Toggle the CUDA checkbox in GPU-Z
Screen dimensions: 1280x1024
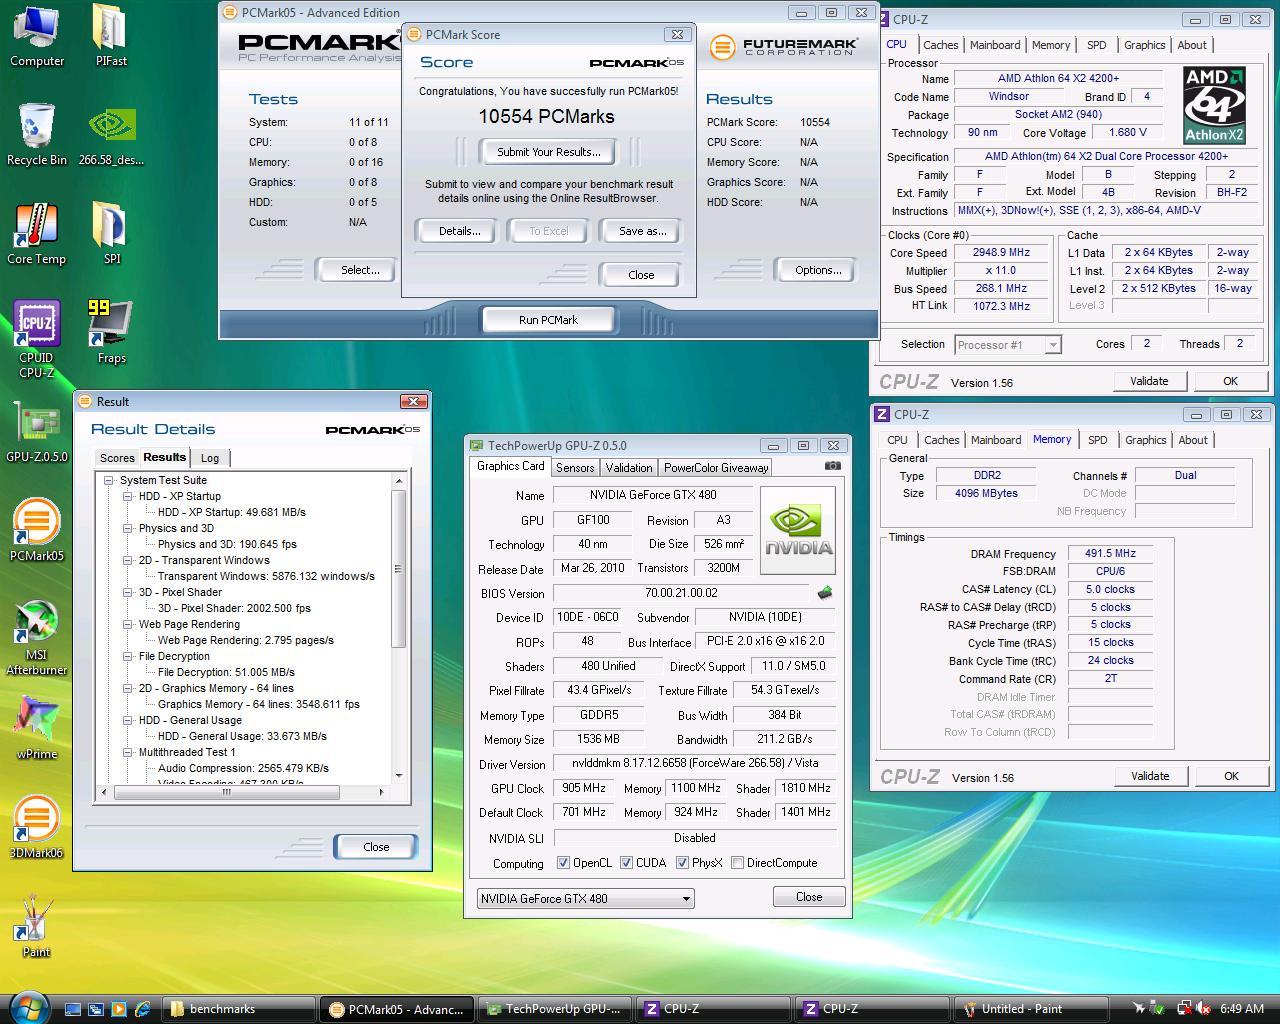click(626, 863)
